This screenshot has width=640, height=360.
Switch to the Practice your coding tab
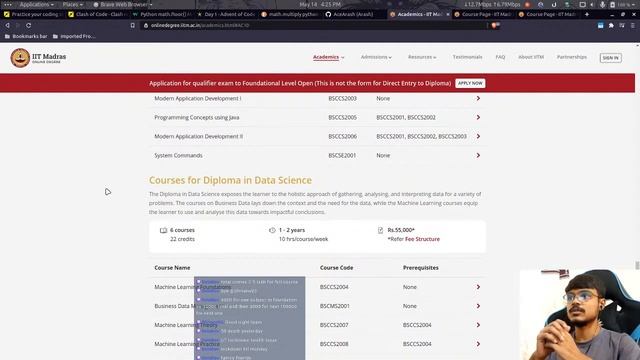[33, 14]
